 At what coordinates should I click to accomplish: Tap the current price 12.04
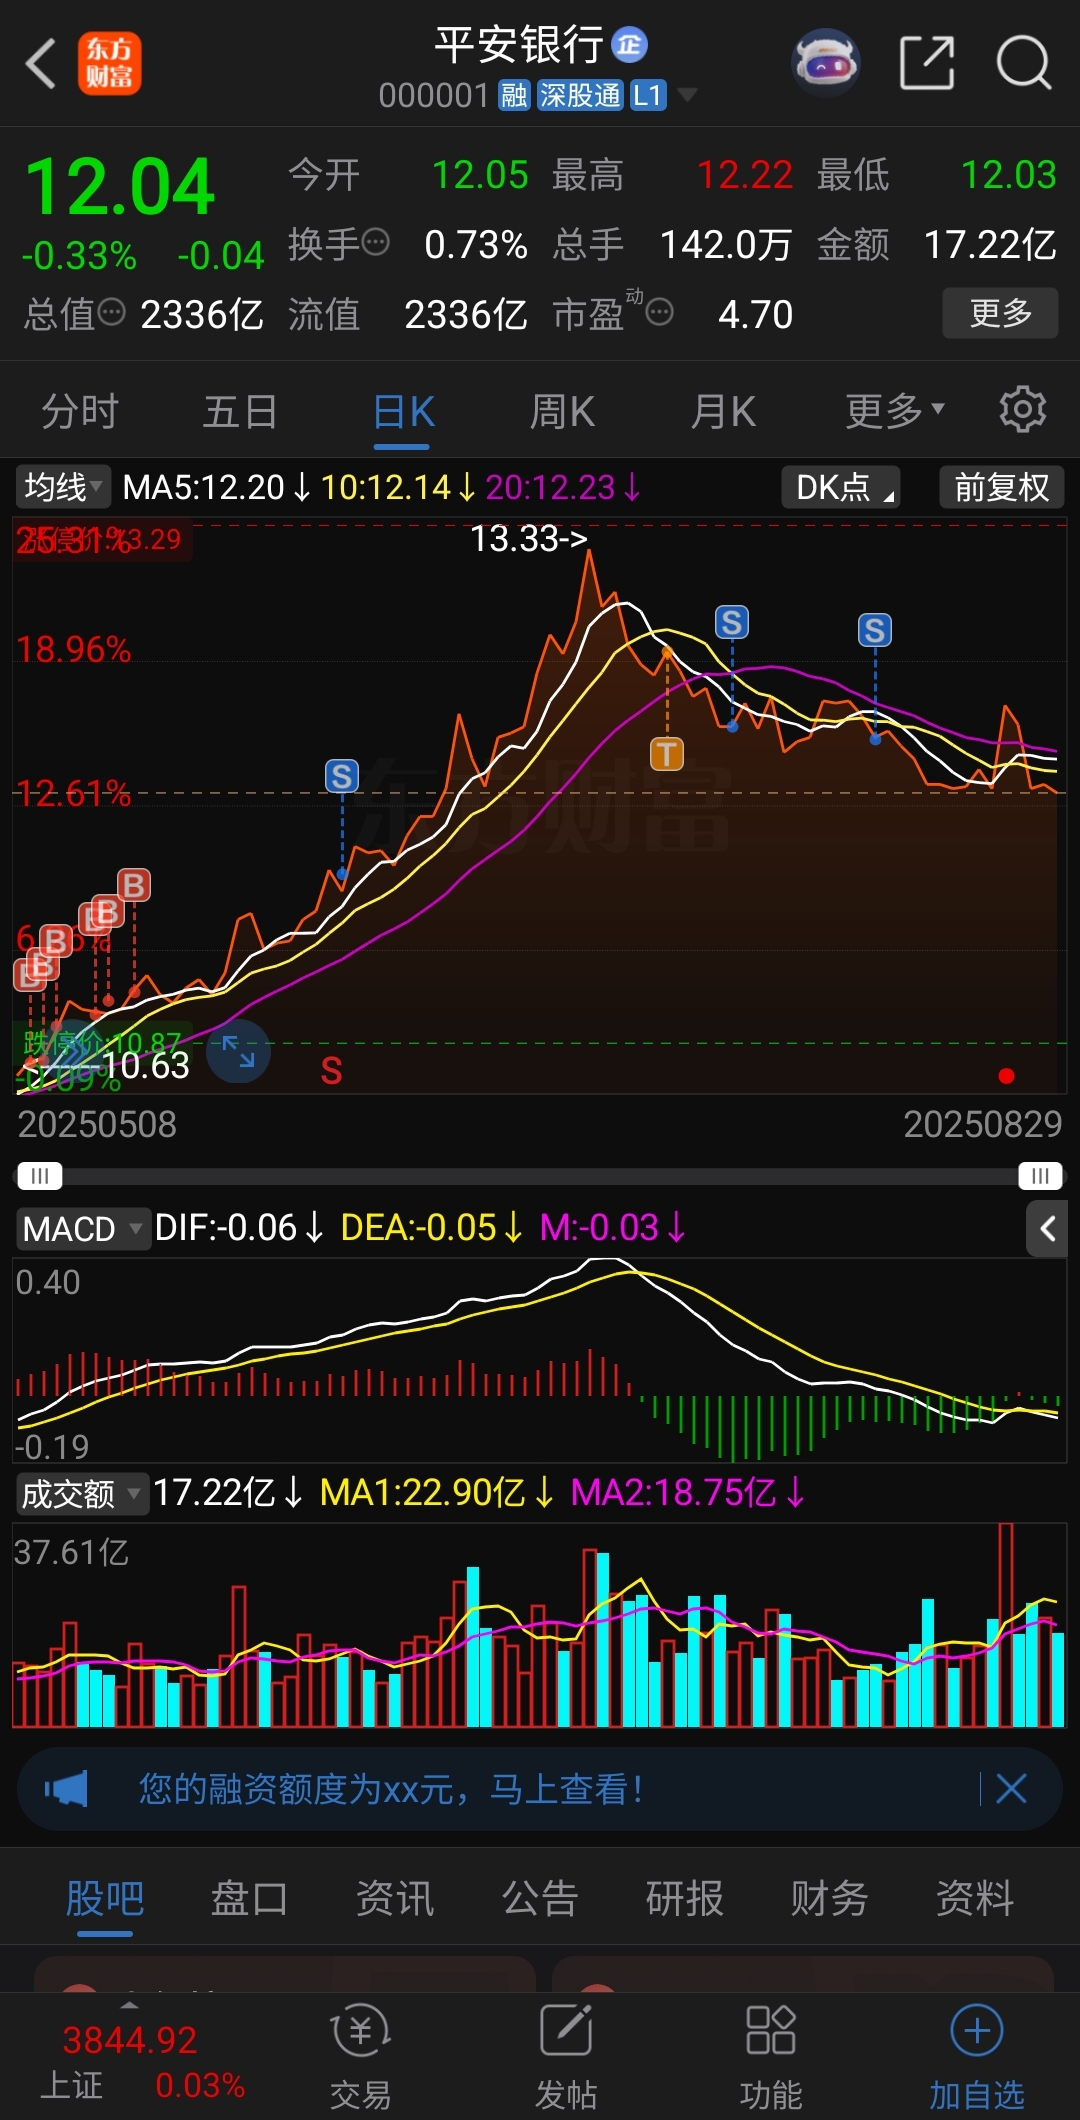click(x=119, y=187)
